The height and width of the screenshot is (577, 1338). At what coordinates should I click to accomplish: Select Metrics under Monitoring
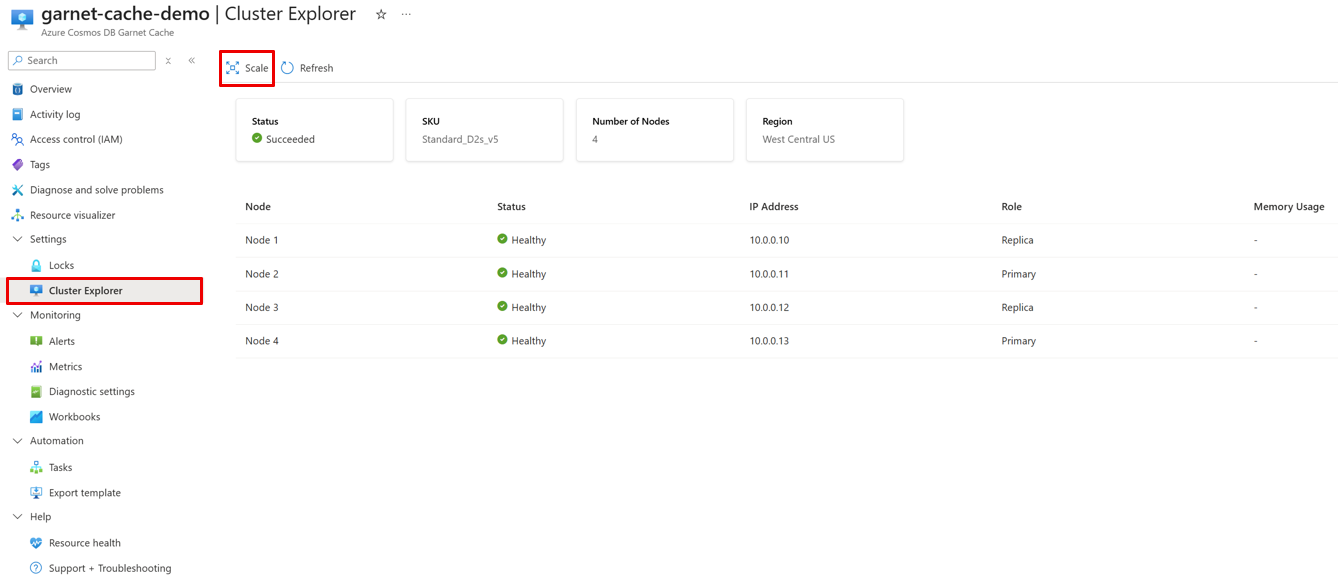pyautogui.click(x=65, y=367)
